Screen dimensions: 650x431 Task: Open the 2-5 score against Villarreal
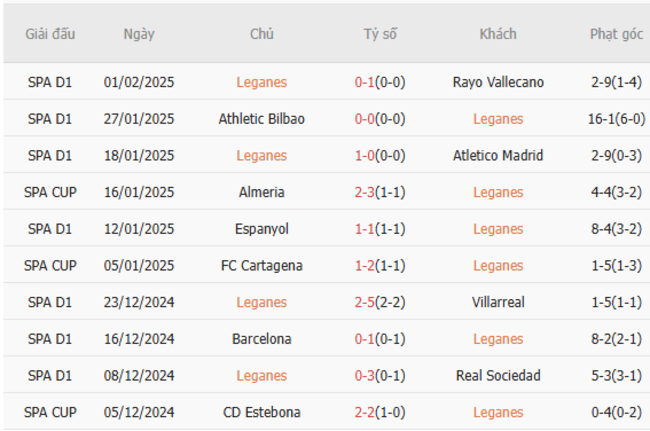[364, 302]
